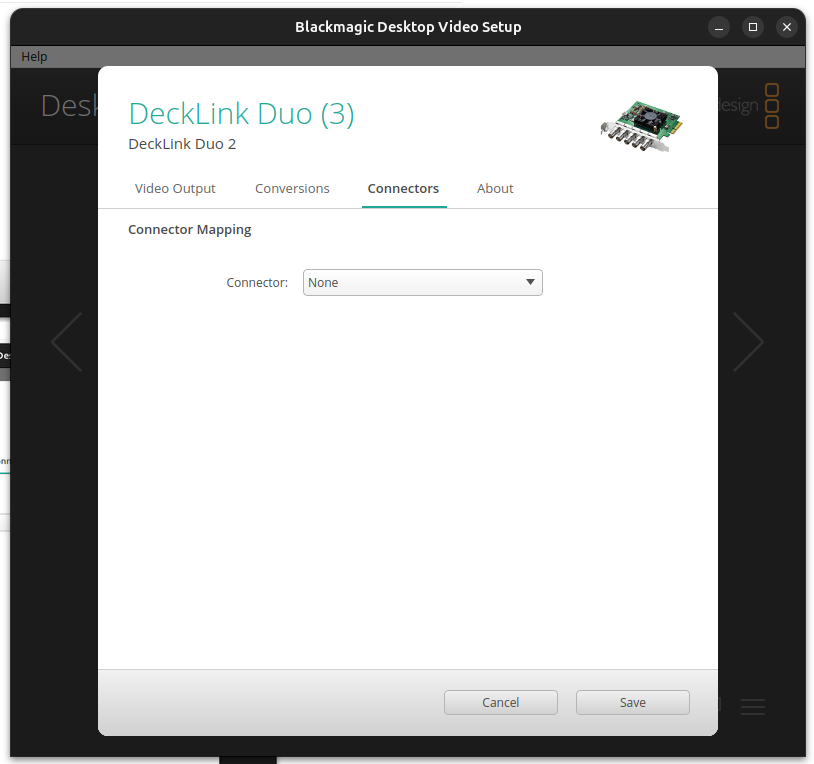Go to next device with right arrow

click(748, 342)
